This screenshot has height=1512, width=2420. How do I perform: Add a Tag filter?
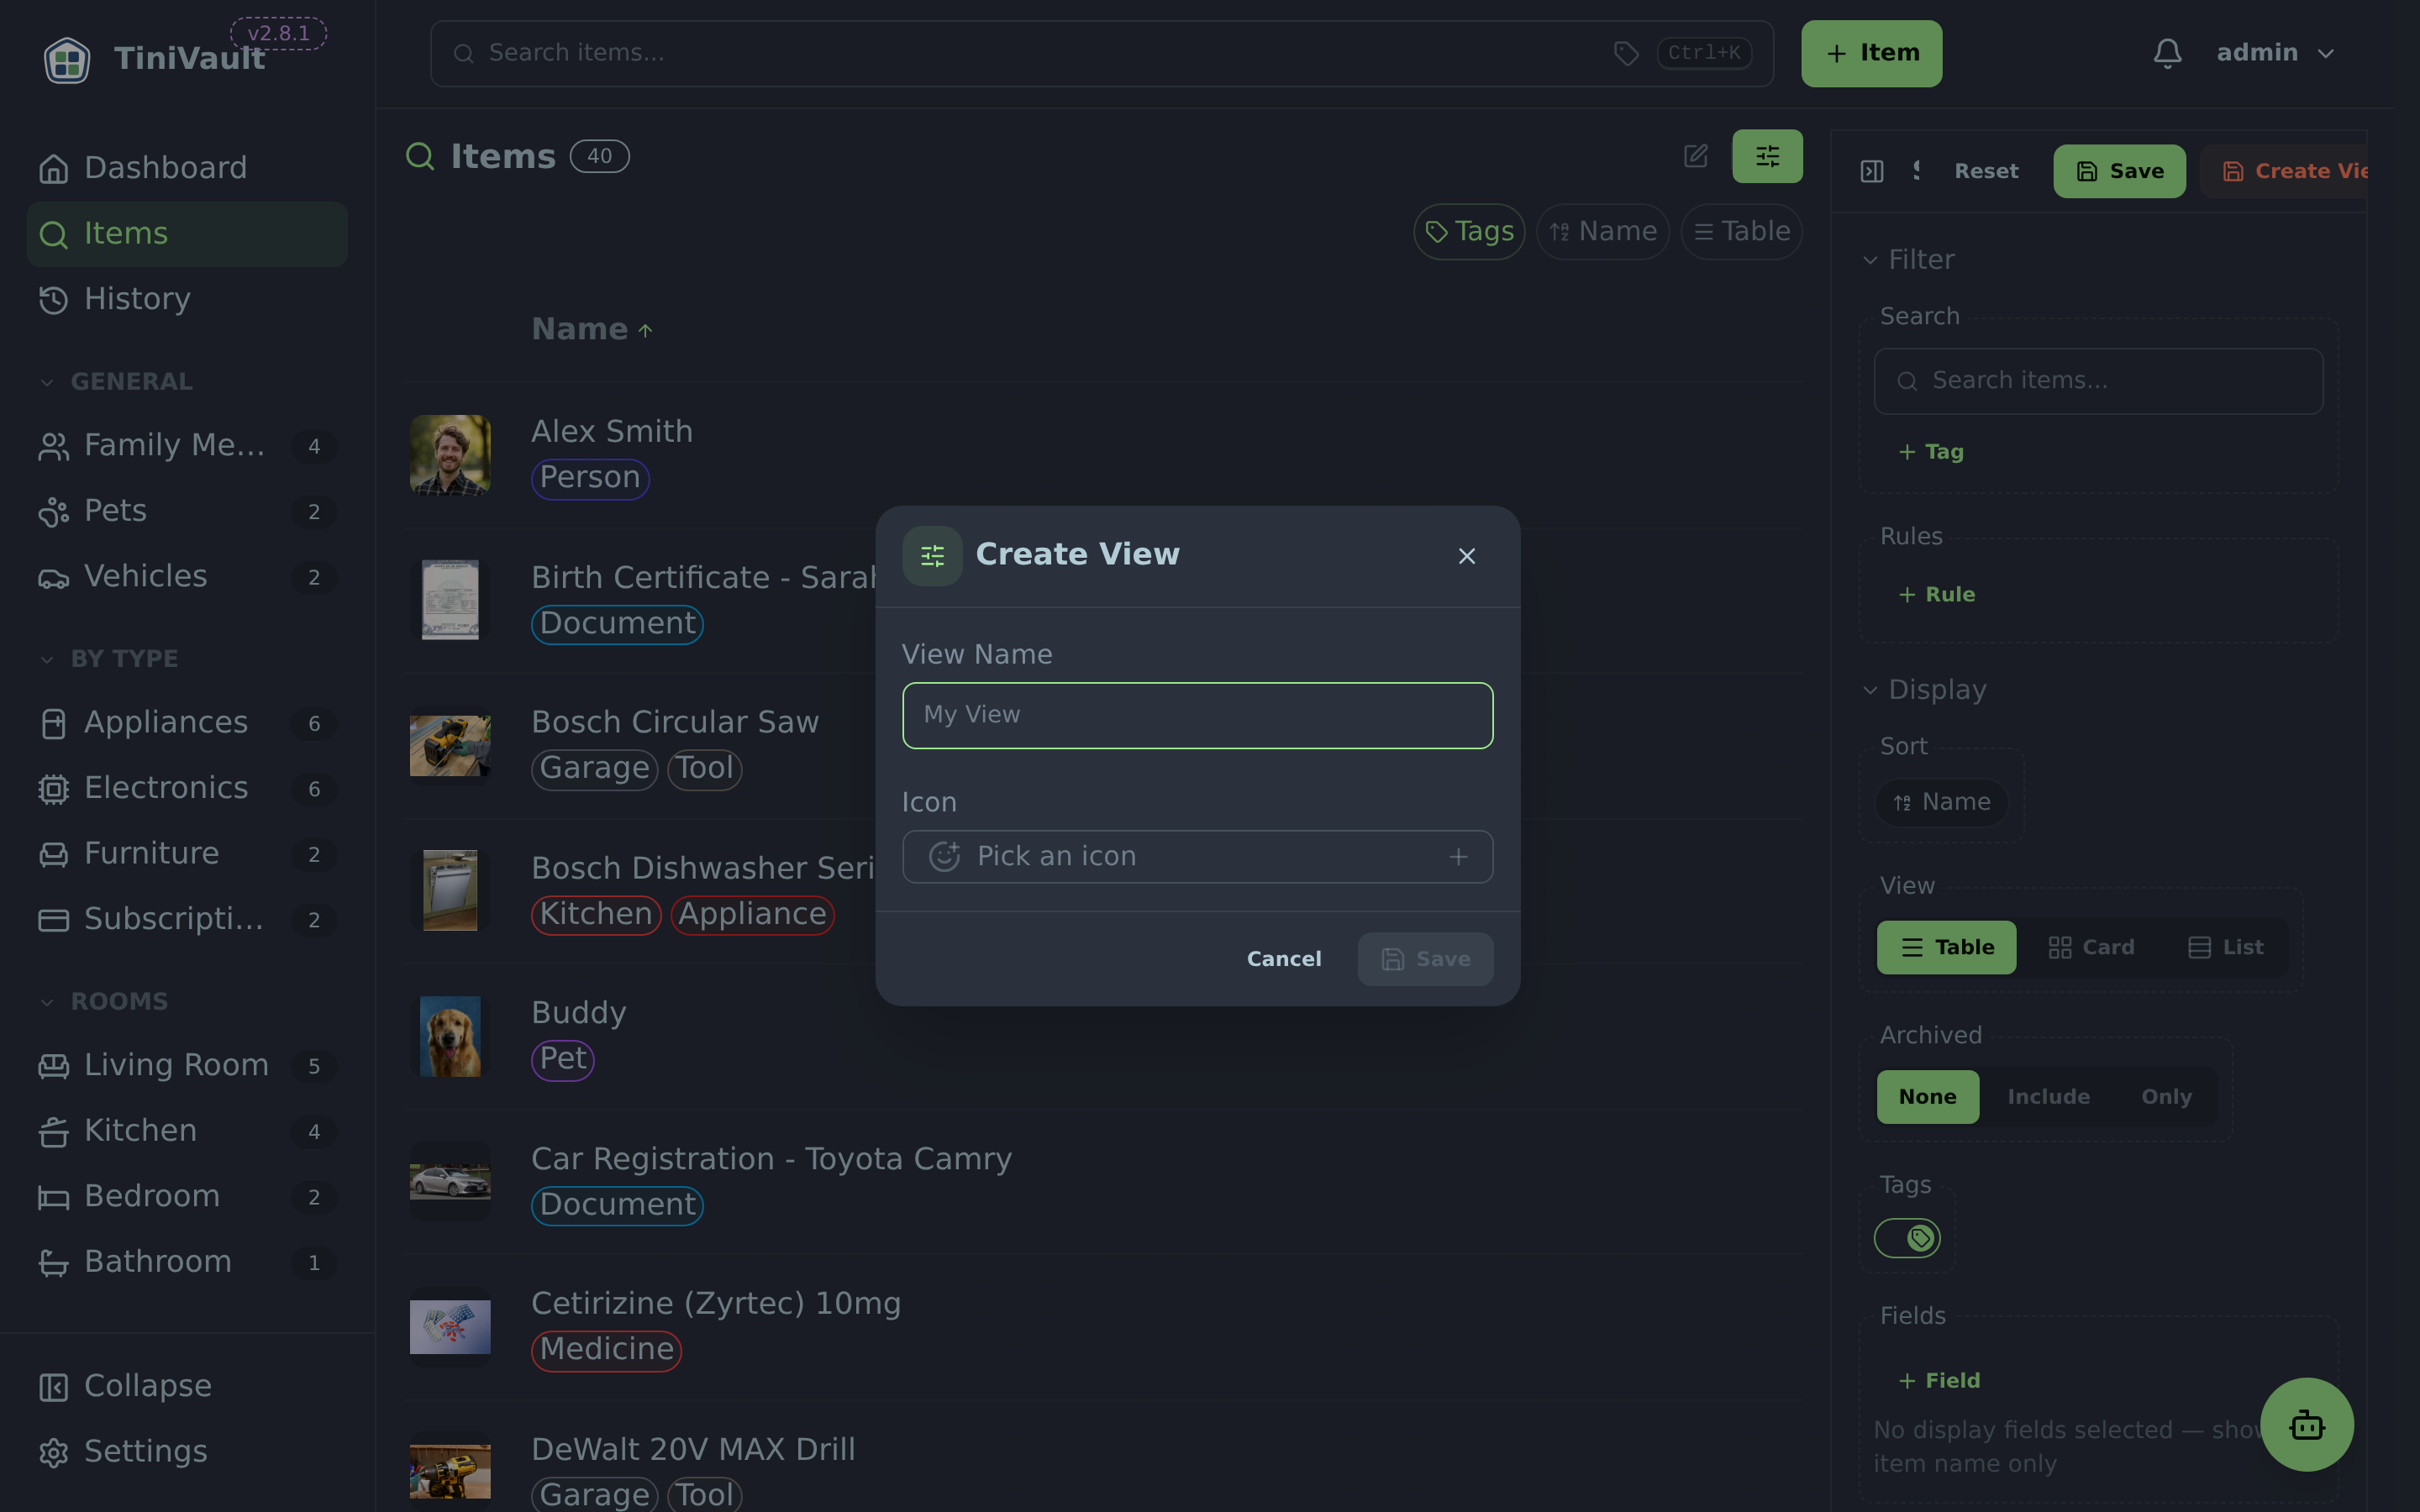1930,452
